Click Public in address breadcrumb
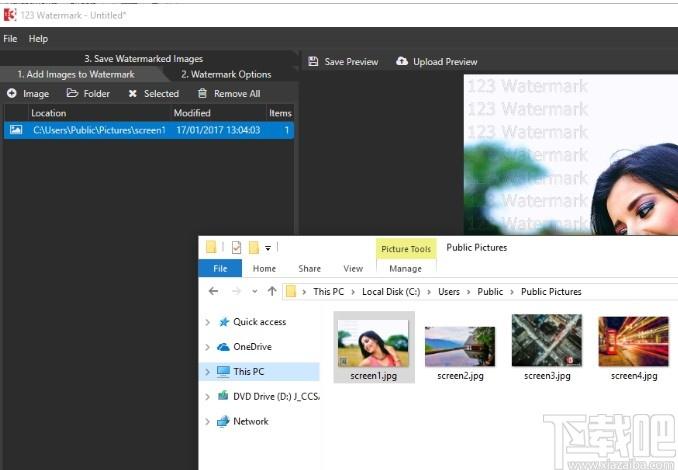The image size is (678, 470). [x=490, y=292]
